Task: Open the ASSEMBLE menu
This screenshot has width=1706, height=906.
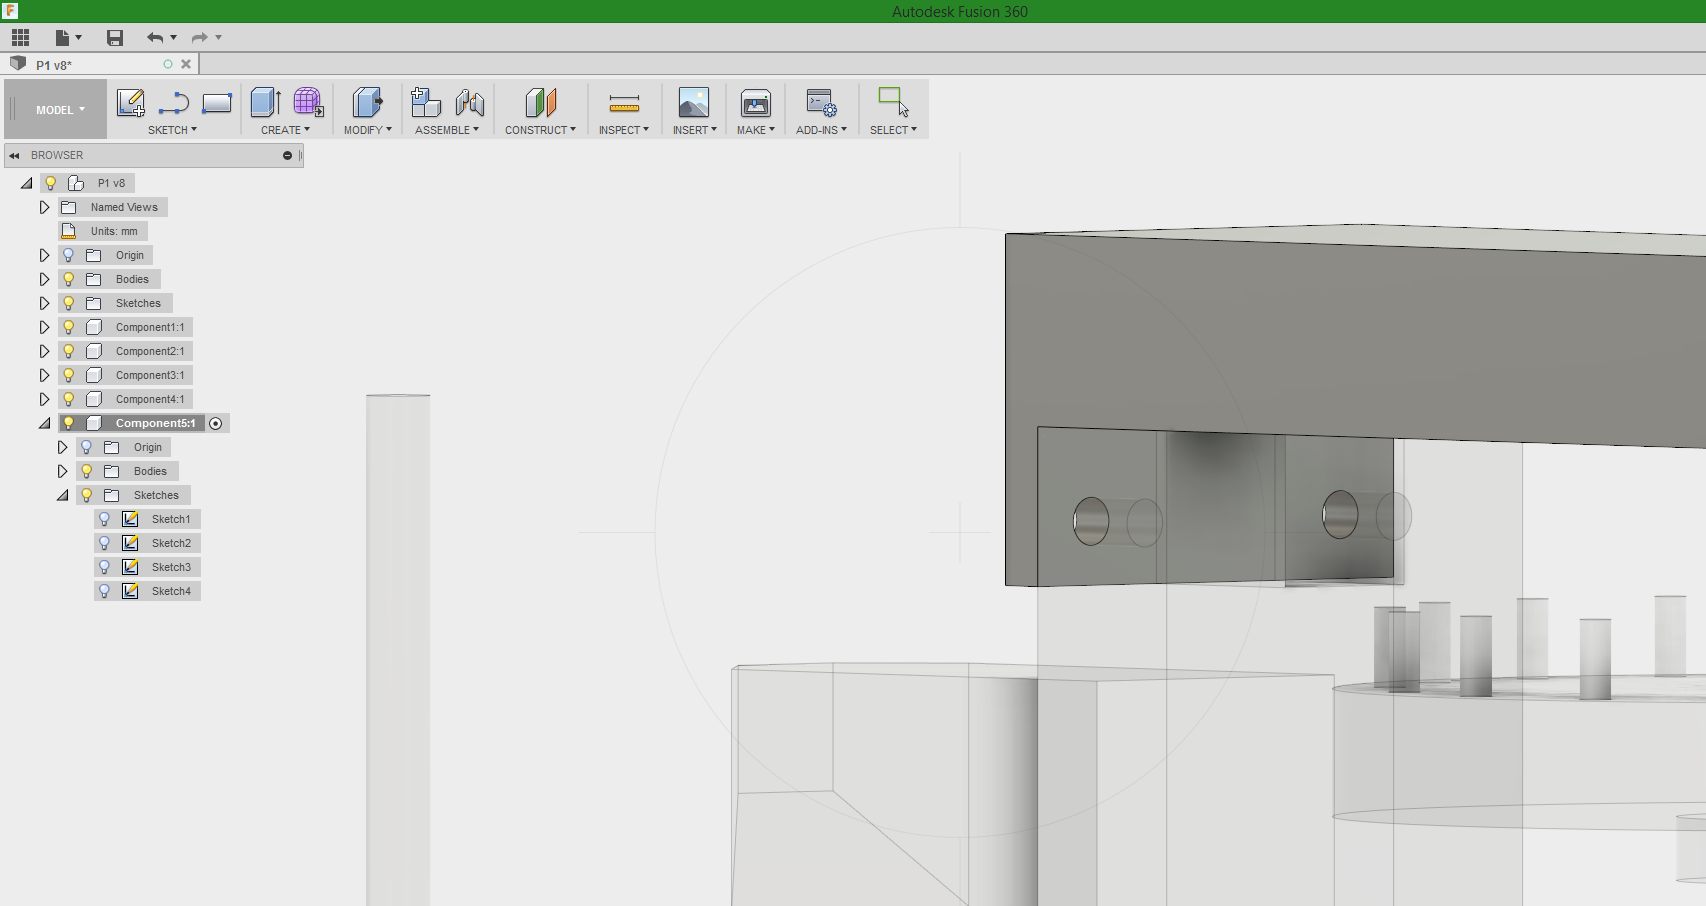Action: point(447,130)
